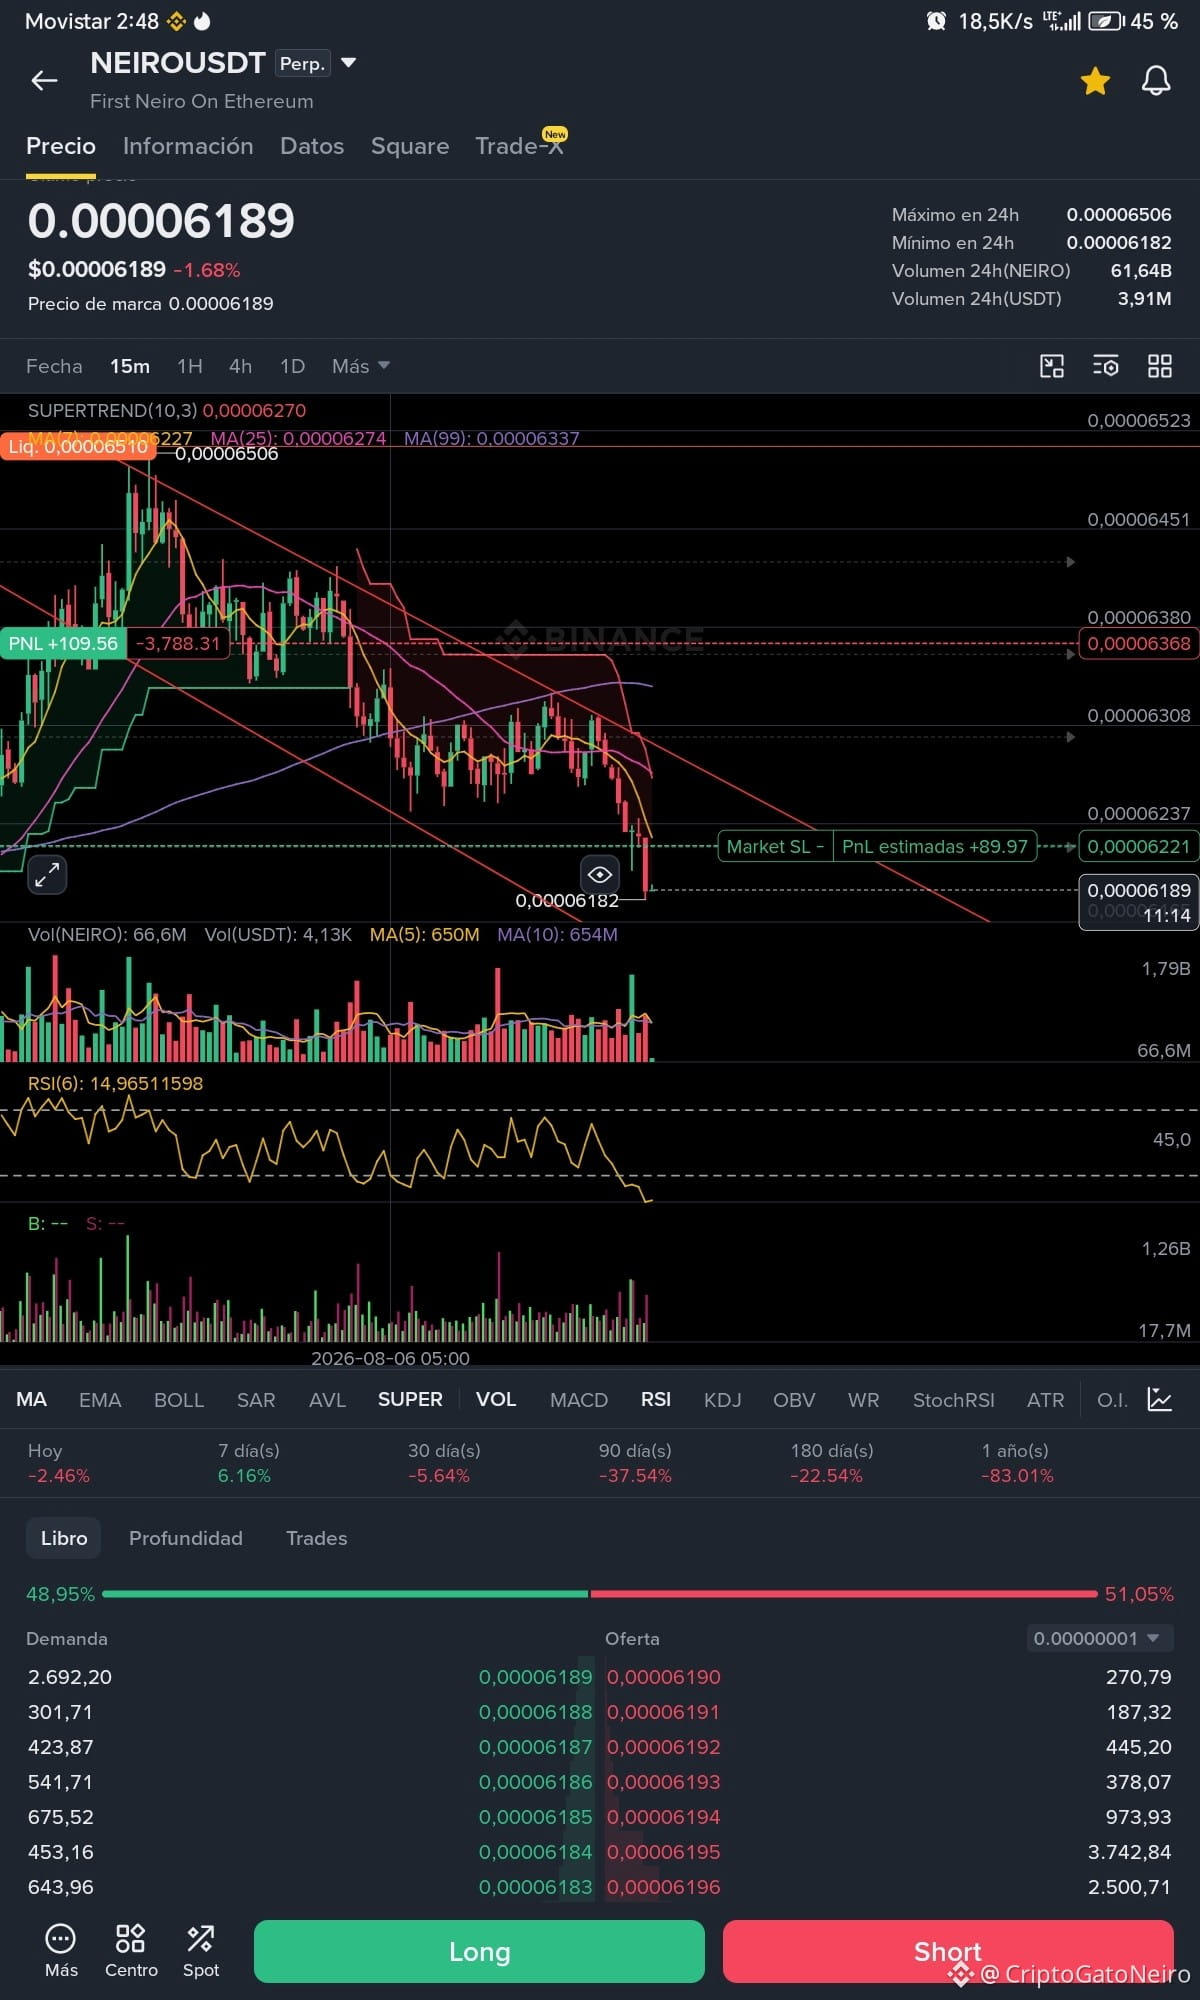Open the Información tab
1200x2000 pixels.
[188, 146]
